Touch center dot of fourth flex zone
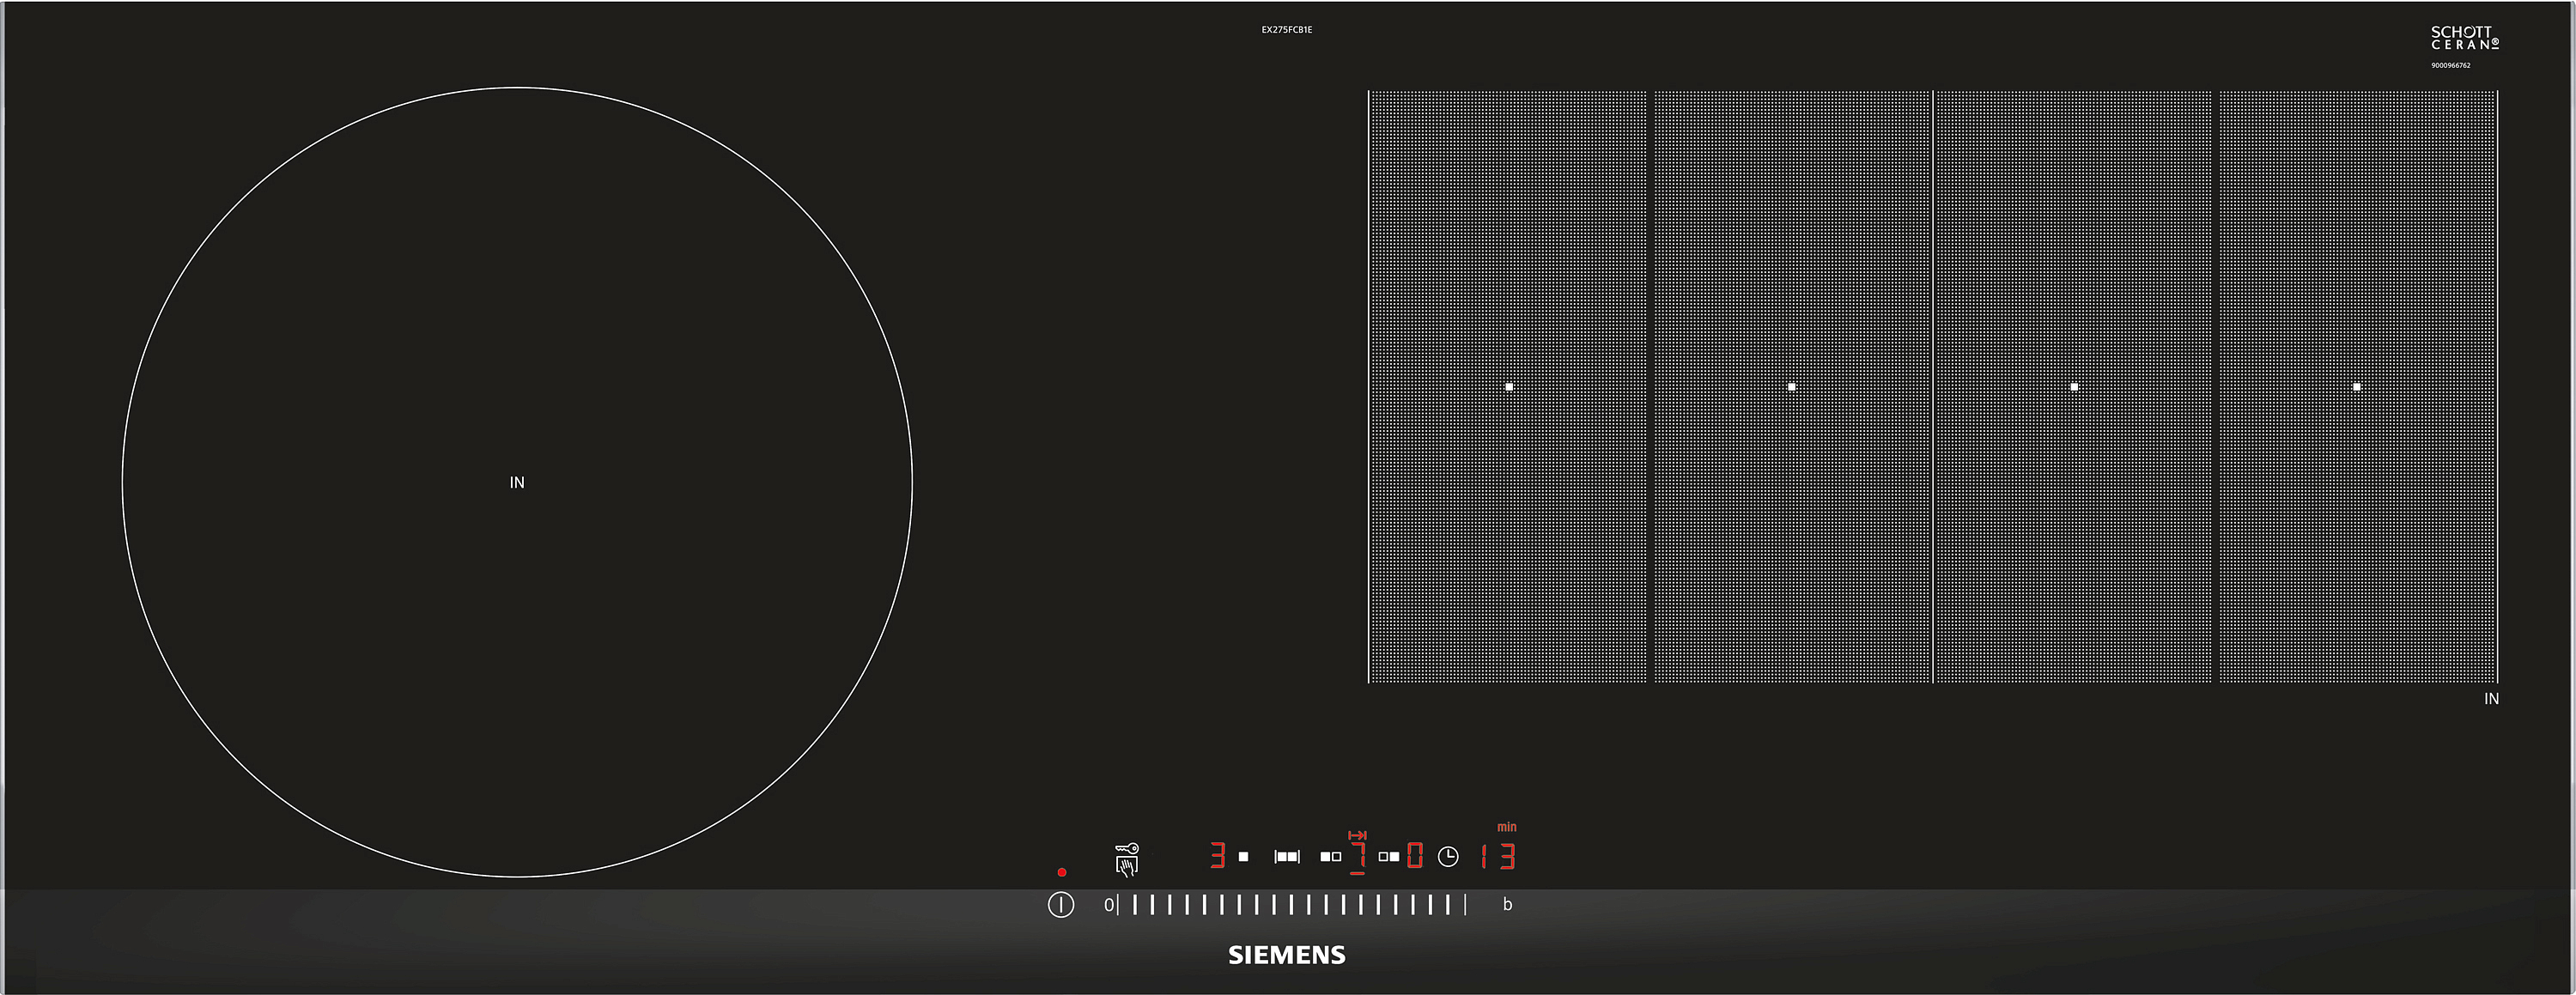Viewport: 2576px width, 995px height. (x=2357, y=387)
